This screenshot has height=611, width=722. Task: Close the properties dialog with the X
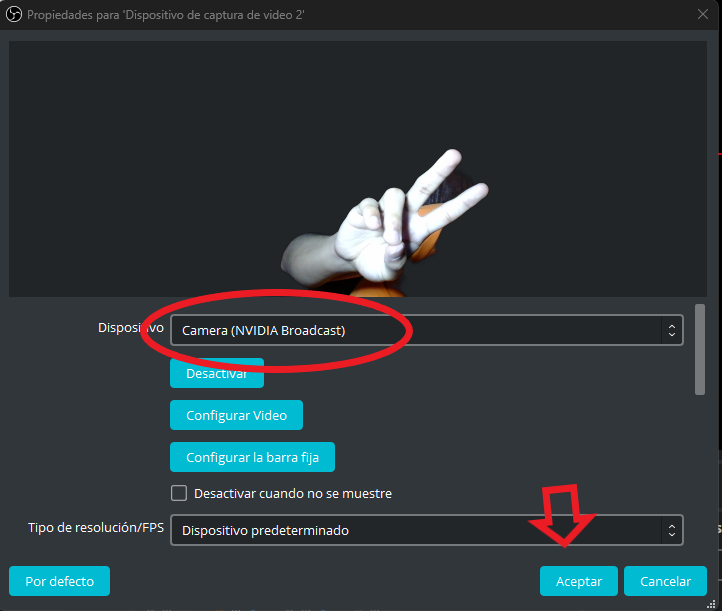coord(702,13)
